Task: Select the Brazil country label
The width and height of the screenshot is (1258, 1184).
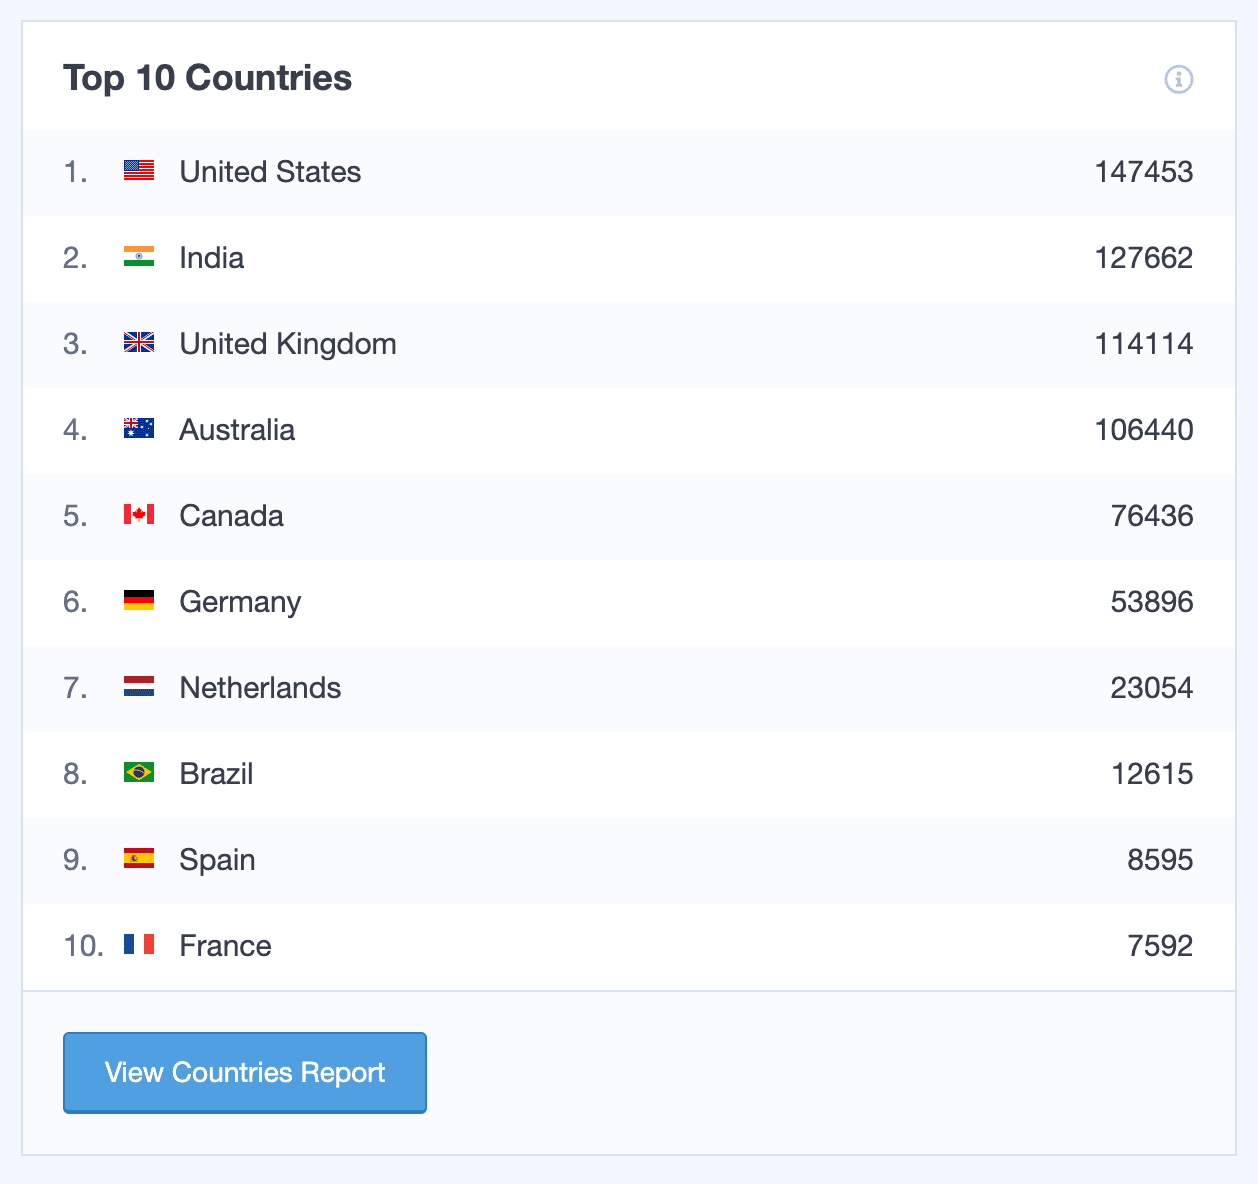Action: point(215,773)
